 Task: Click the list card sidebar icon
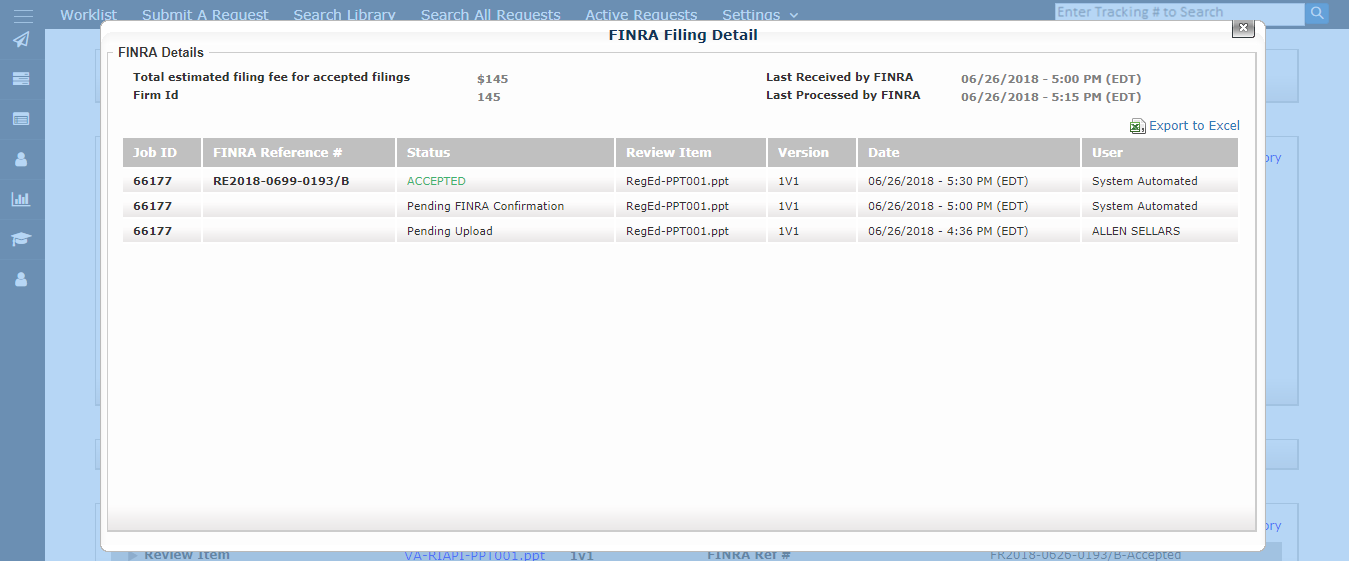21,119
